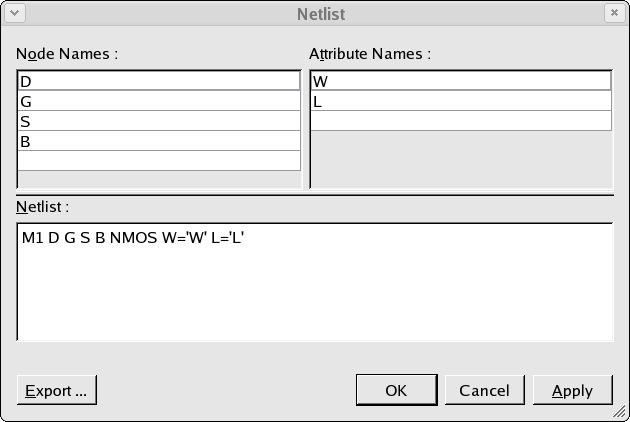The width and height of the screenshot is (630, 422).
Task: Select the S node name entry
Action: tap(159, 121)
